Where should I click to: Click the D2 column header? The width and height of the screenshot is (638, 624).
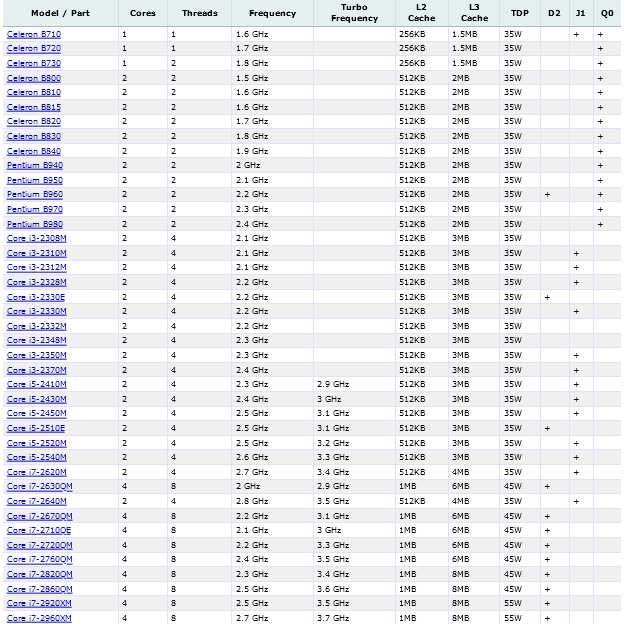point(554,13)
